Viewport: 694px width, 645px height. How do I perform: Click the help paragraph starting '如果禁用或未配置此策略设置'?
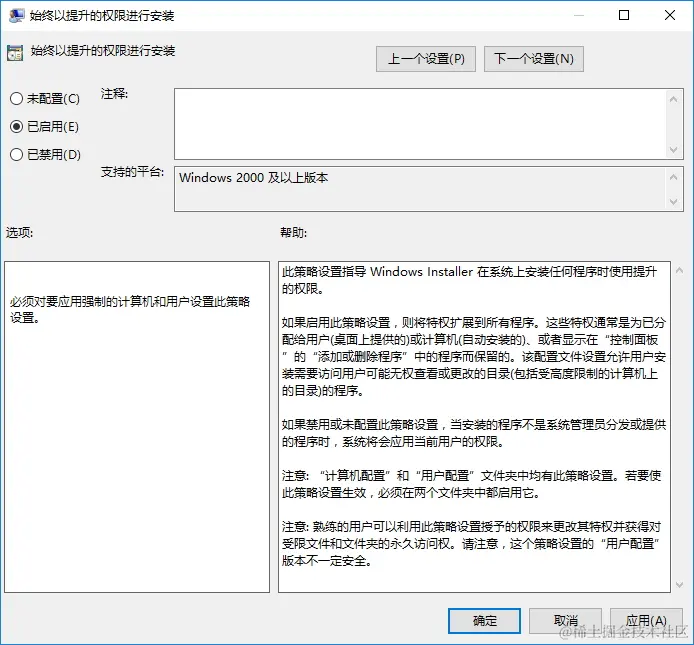coord(474,433)
